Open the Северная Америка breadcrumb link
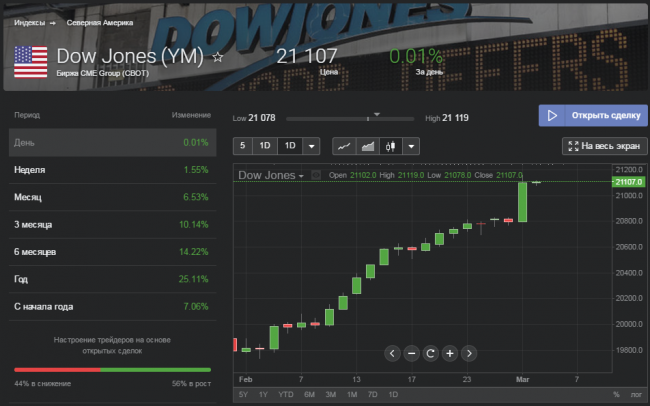The width and height of the screenshot is (650, 406). tap(100, 23)
